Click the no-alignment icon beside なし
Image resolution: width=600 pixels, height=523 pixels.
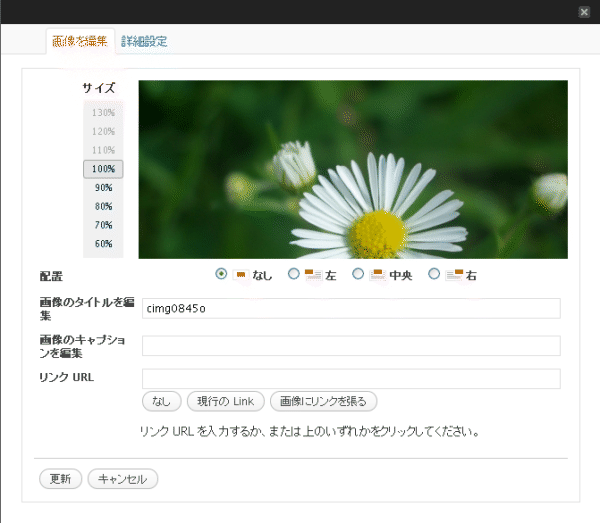click(241, 275)
